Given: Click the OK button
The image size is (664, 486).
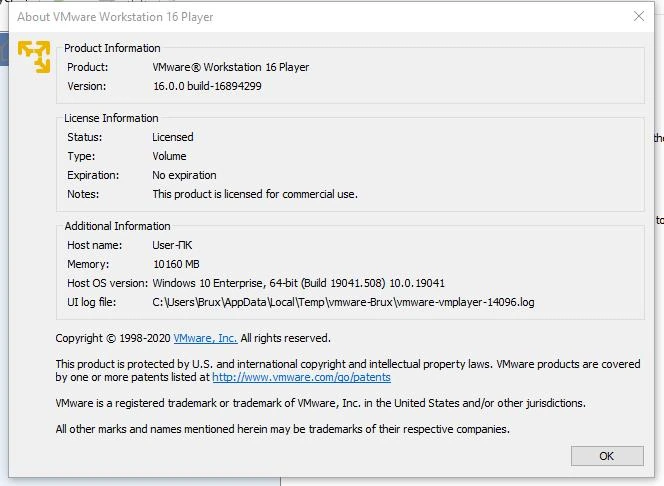Looking at the screenshot, I should [x=607, y=456].
